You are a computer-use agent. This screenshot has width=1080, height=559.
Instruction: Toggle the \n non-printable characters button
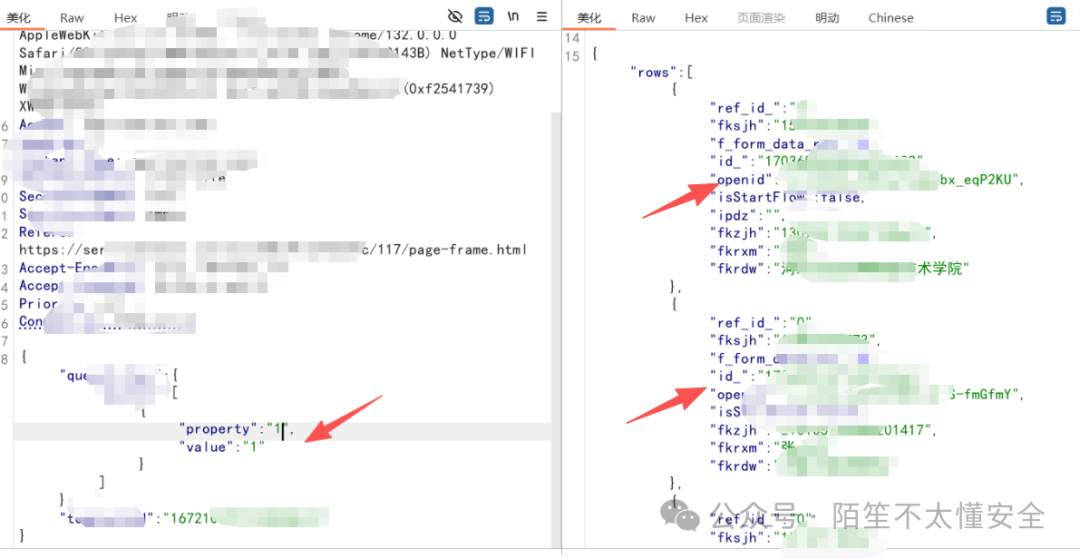click(513, 17)
